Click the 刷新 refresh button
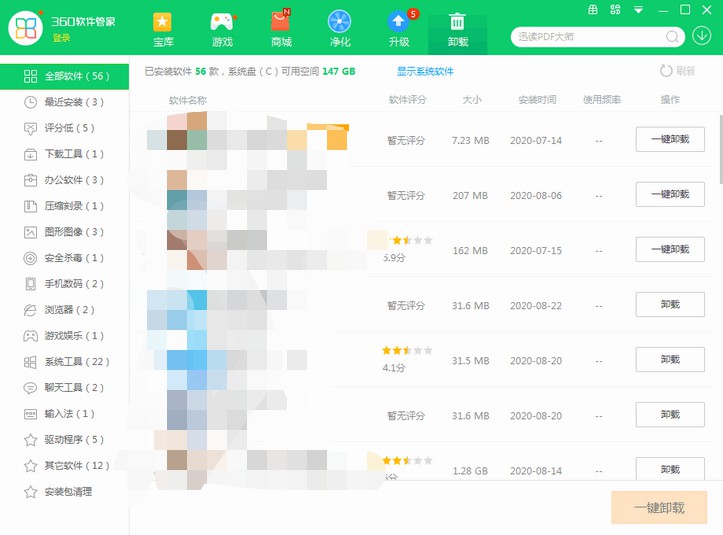 pos(677,71)
